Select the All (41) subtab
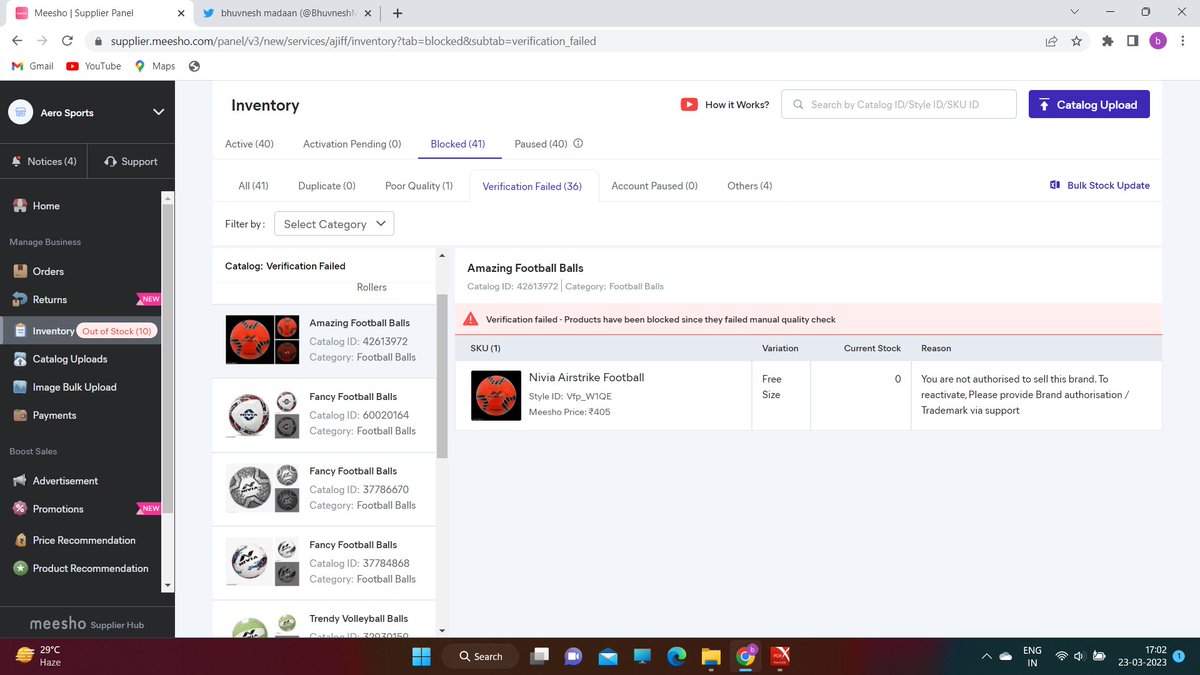Screen dimensions: 1200x675 coord(253,186)
